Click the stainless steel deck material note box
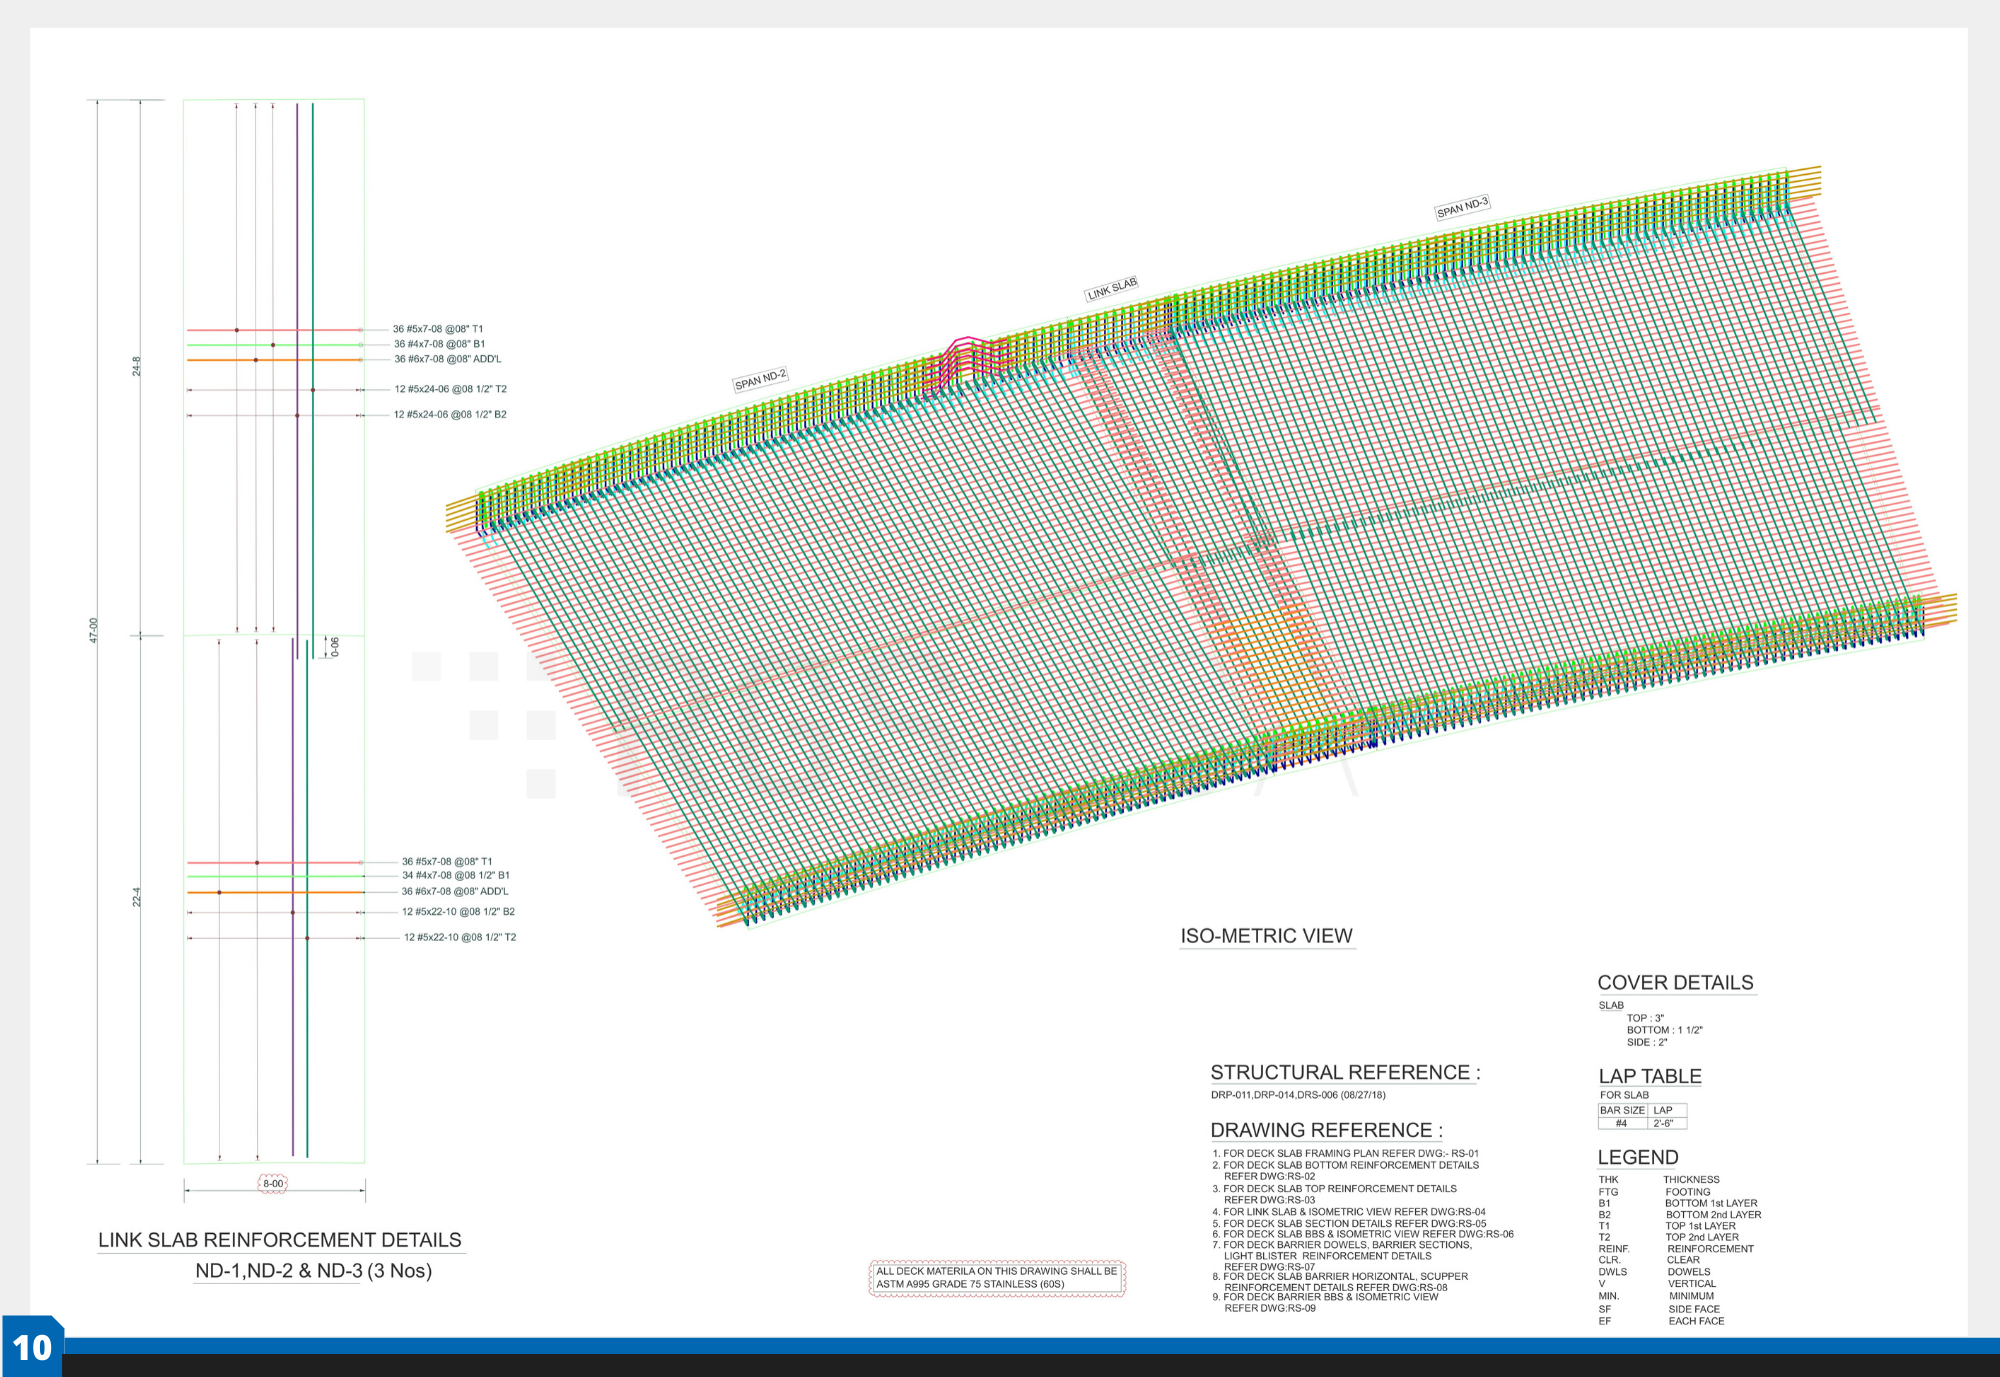 pos(997,1278)
